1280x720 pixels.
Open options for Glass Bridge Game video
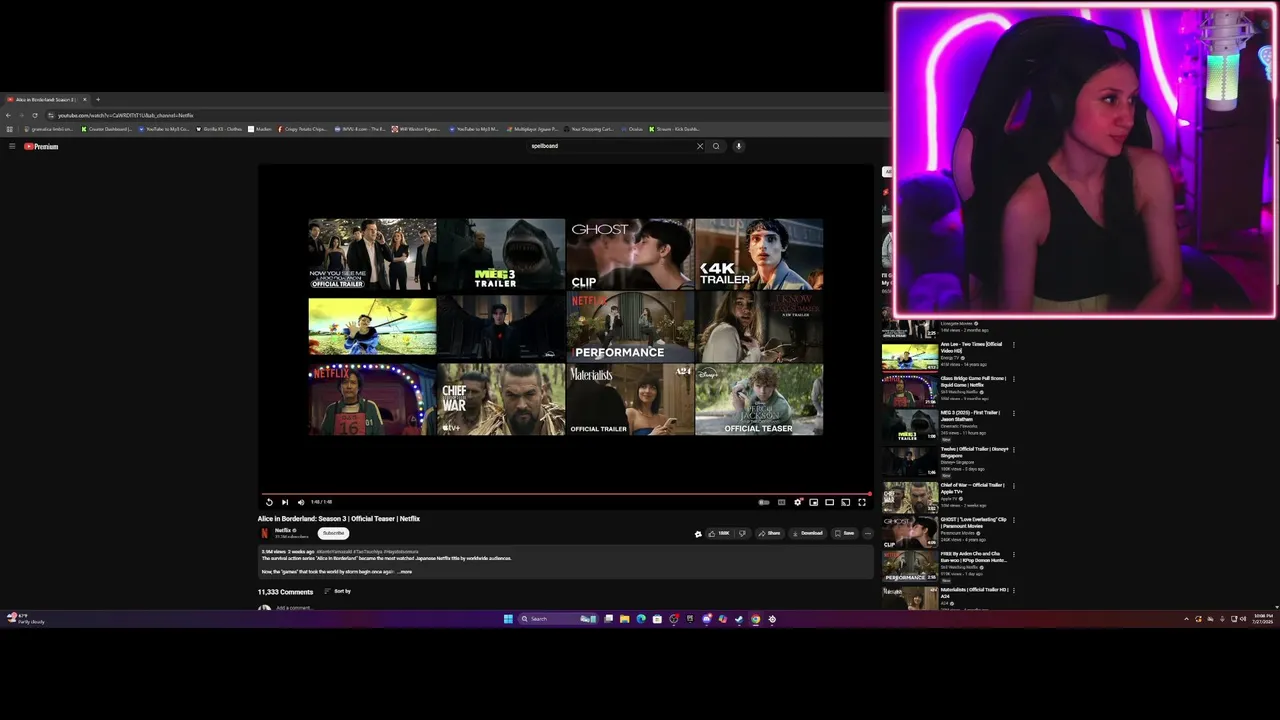pos(1013,379)
